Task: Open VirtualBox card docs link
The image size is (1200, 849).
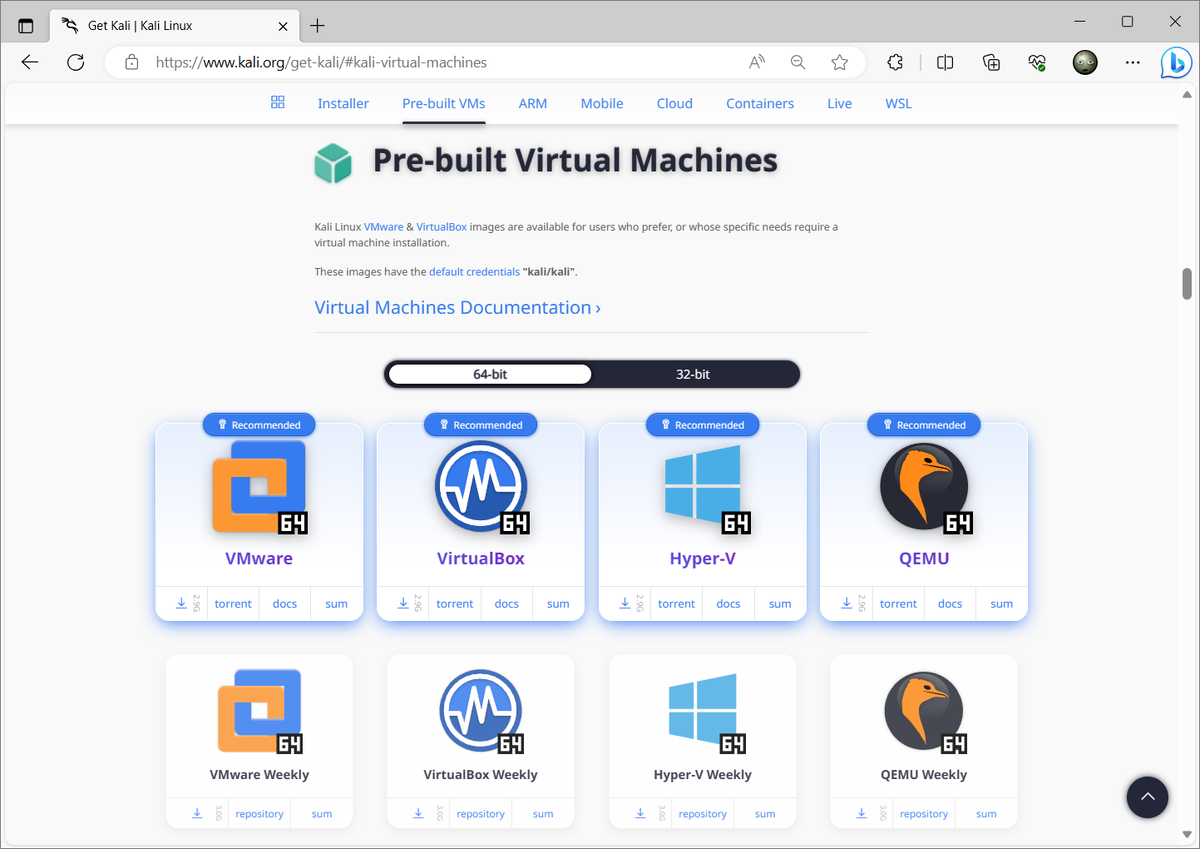Action: point(507,603)
